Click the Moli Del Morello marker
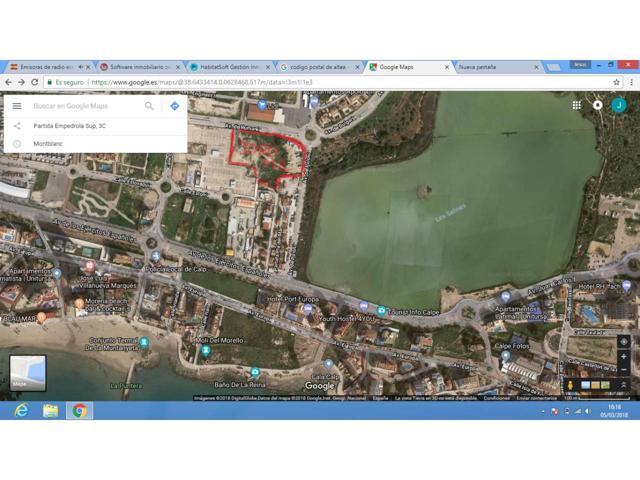 coord(206,351)
